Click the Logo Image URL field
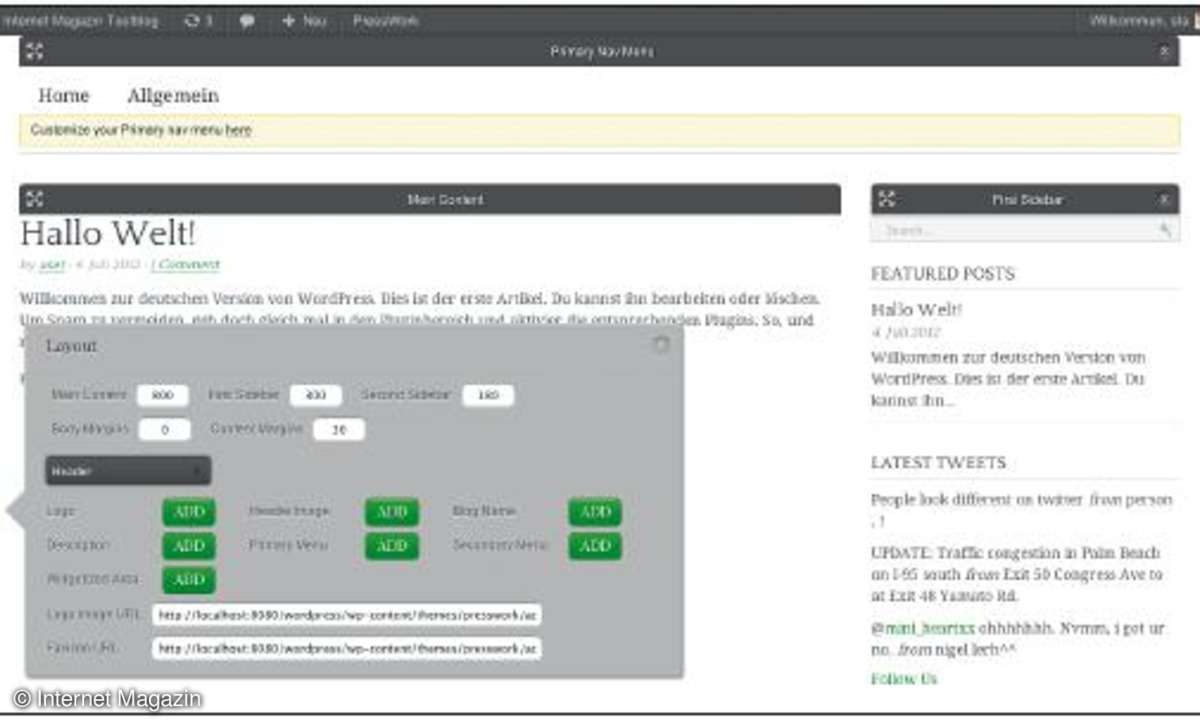Viewport: 1200px width, 720px height. (x=347, y=615)
